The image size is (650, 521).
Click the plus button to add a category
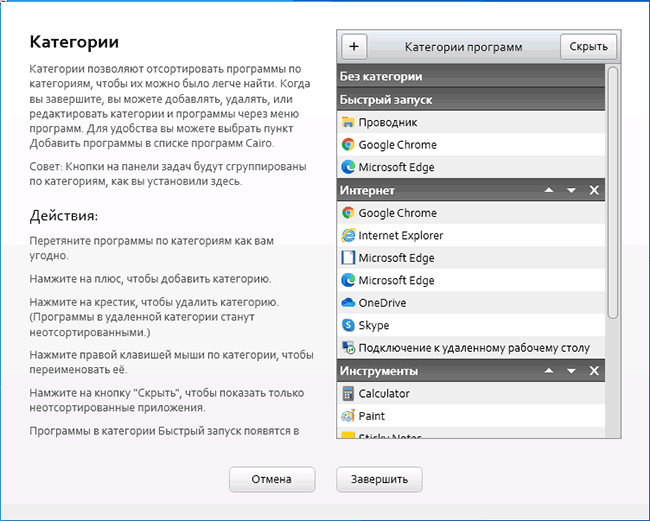click(x=354, y=46)
